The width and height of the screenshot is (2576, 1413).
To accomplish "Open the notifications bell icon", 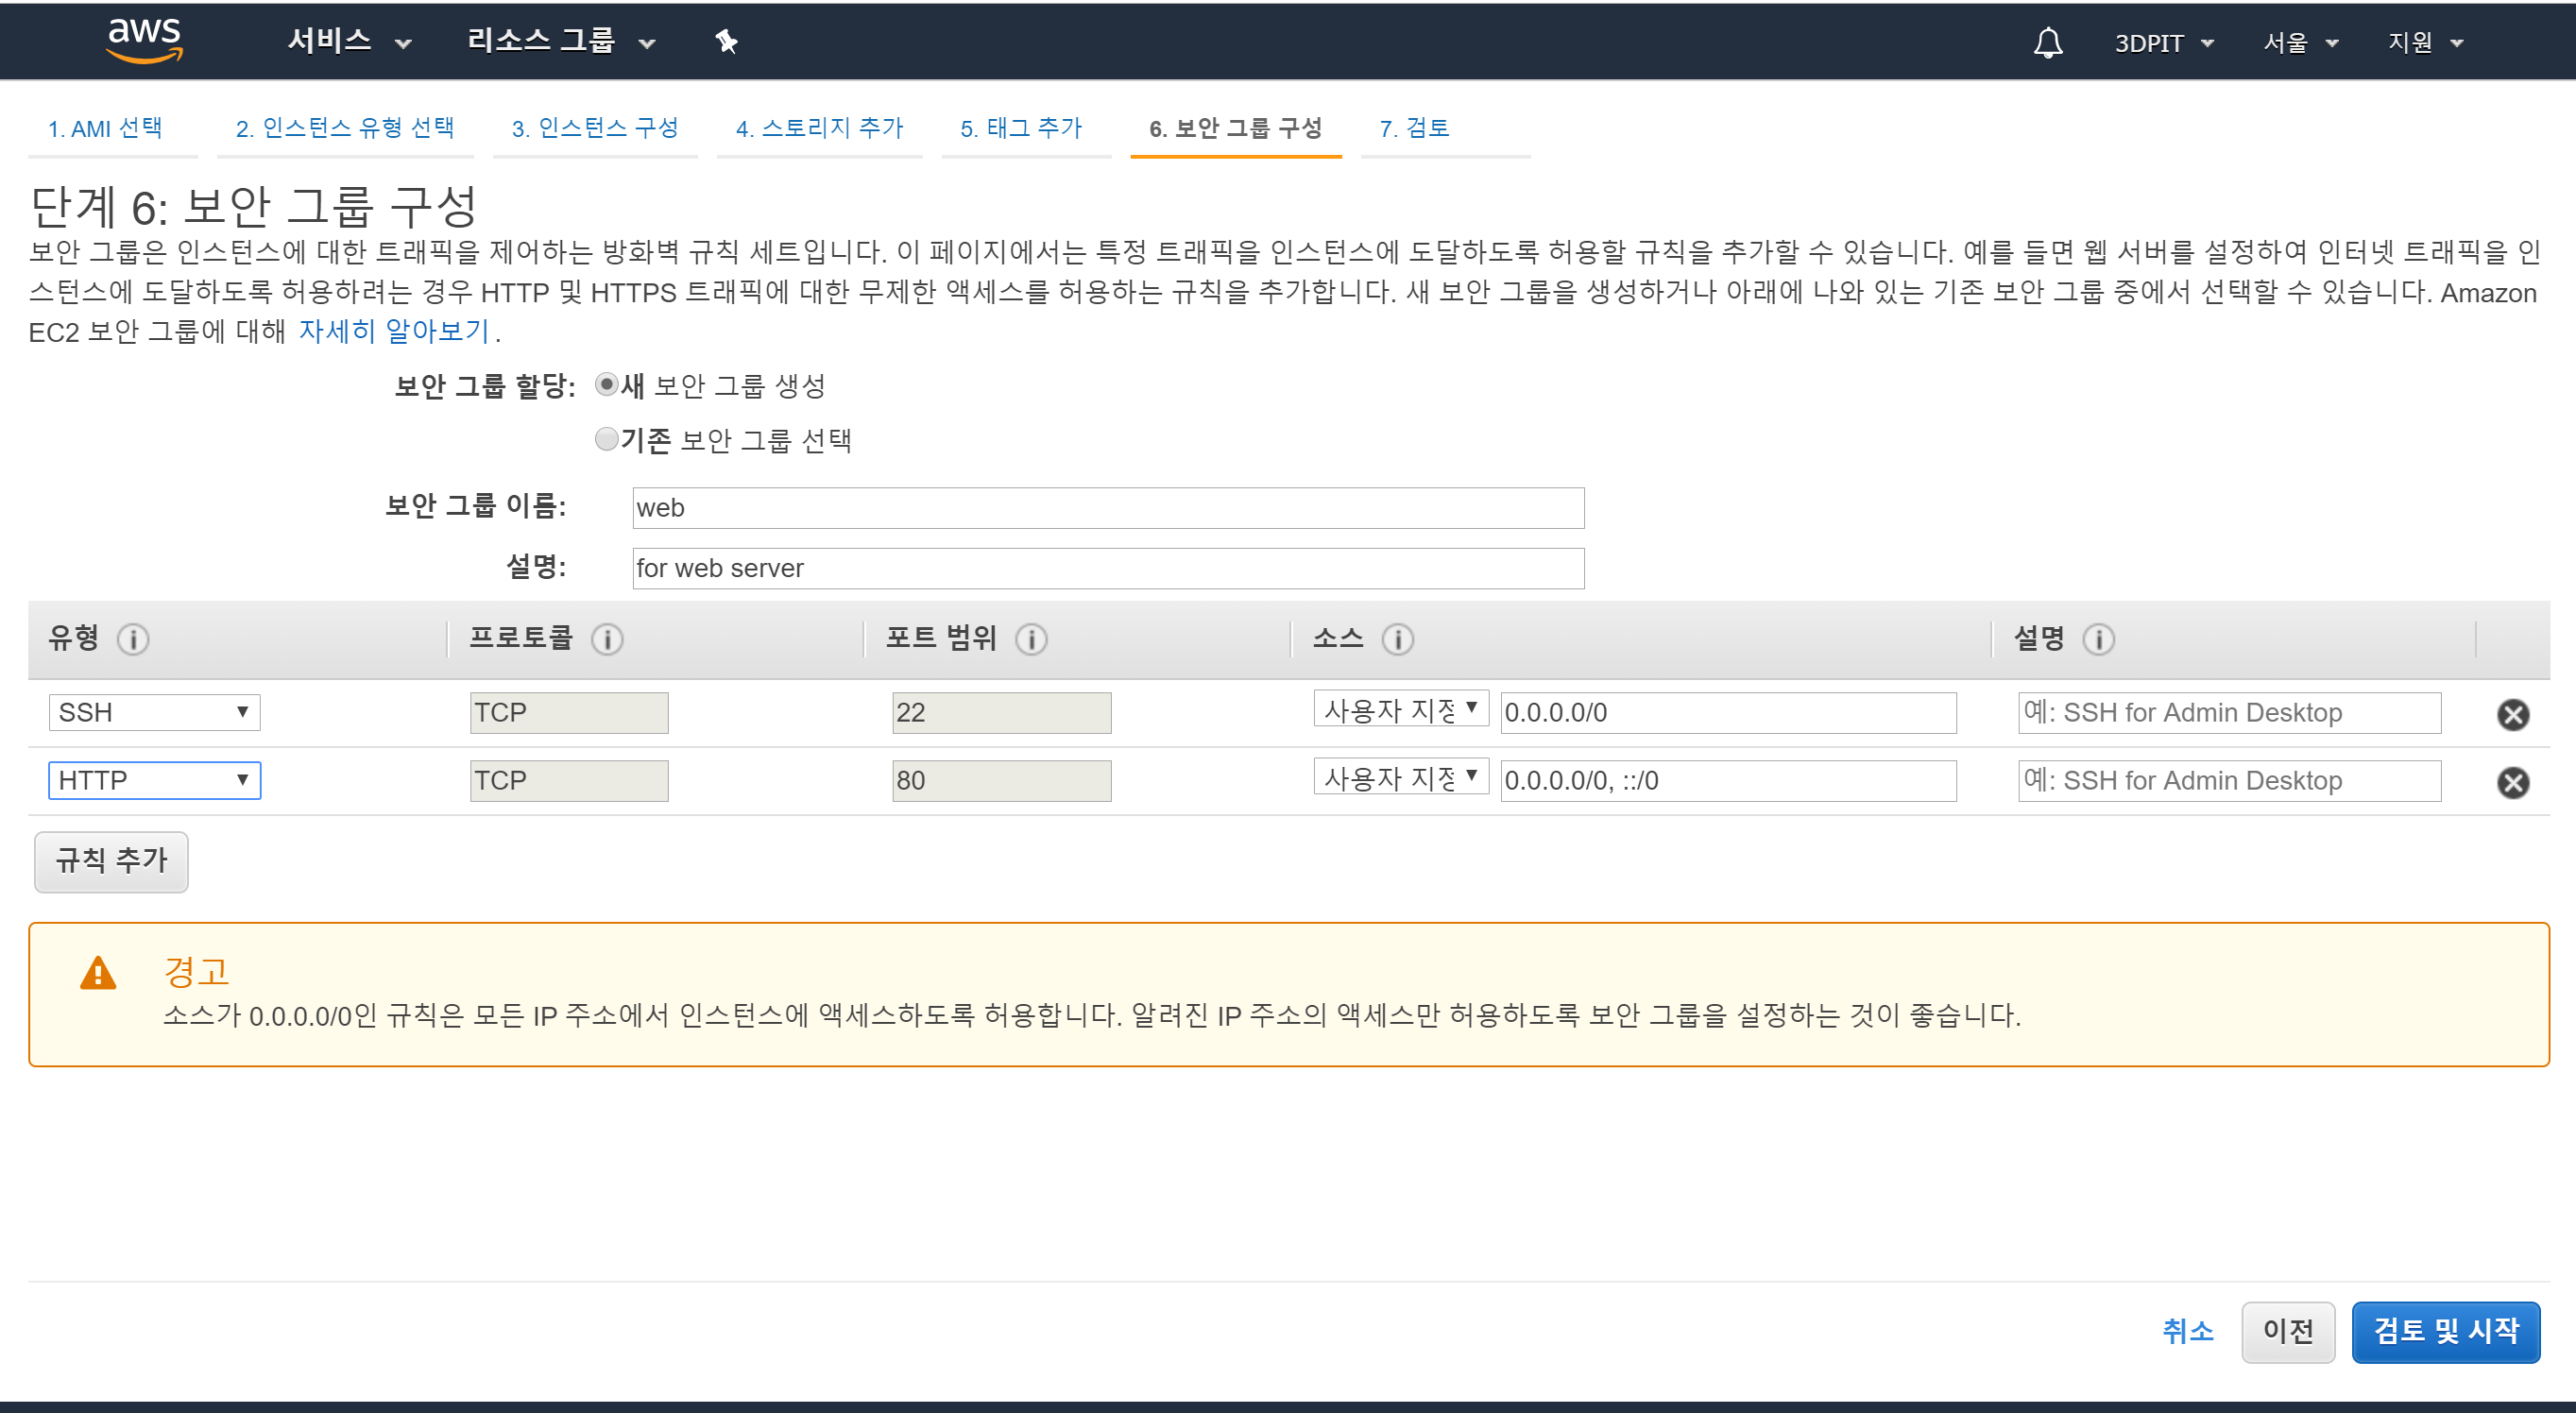I will tap(2047, 43).
